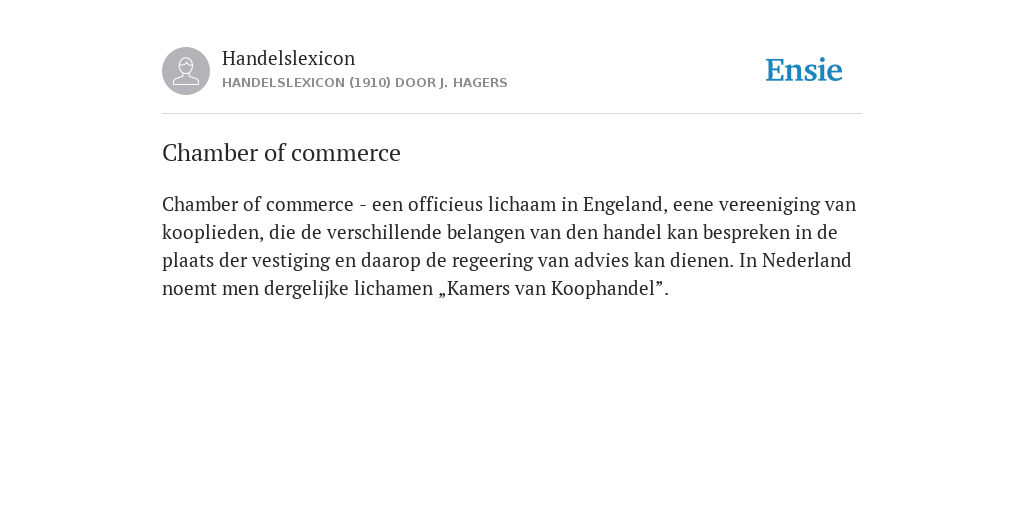Open the Handelslexicon author name

click(x=289, y=58)
